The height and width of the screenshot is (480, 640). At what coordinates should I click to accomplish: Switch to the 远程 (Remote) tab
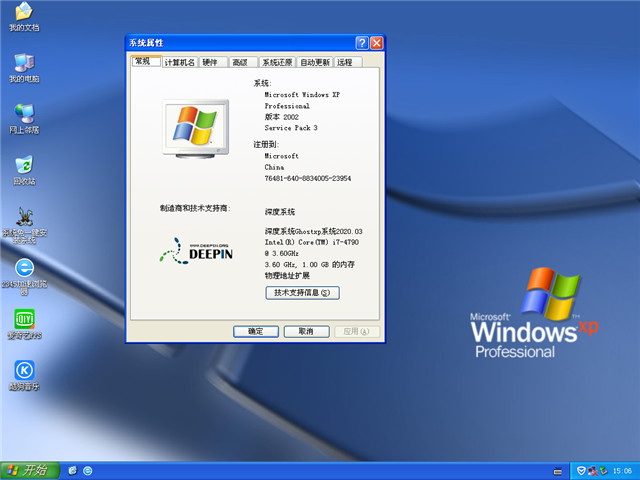(348, 62)
